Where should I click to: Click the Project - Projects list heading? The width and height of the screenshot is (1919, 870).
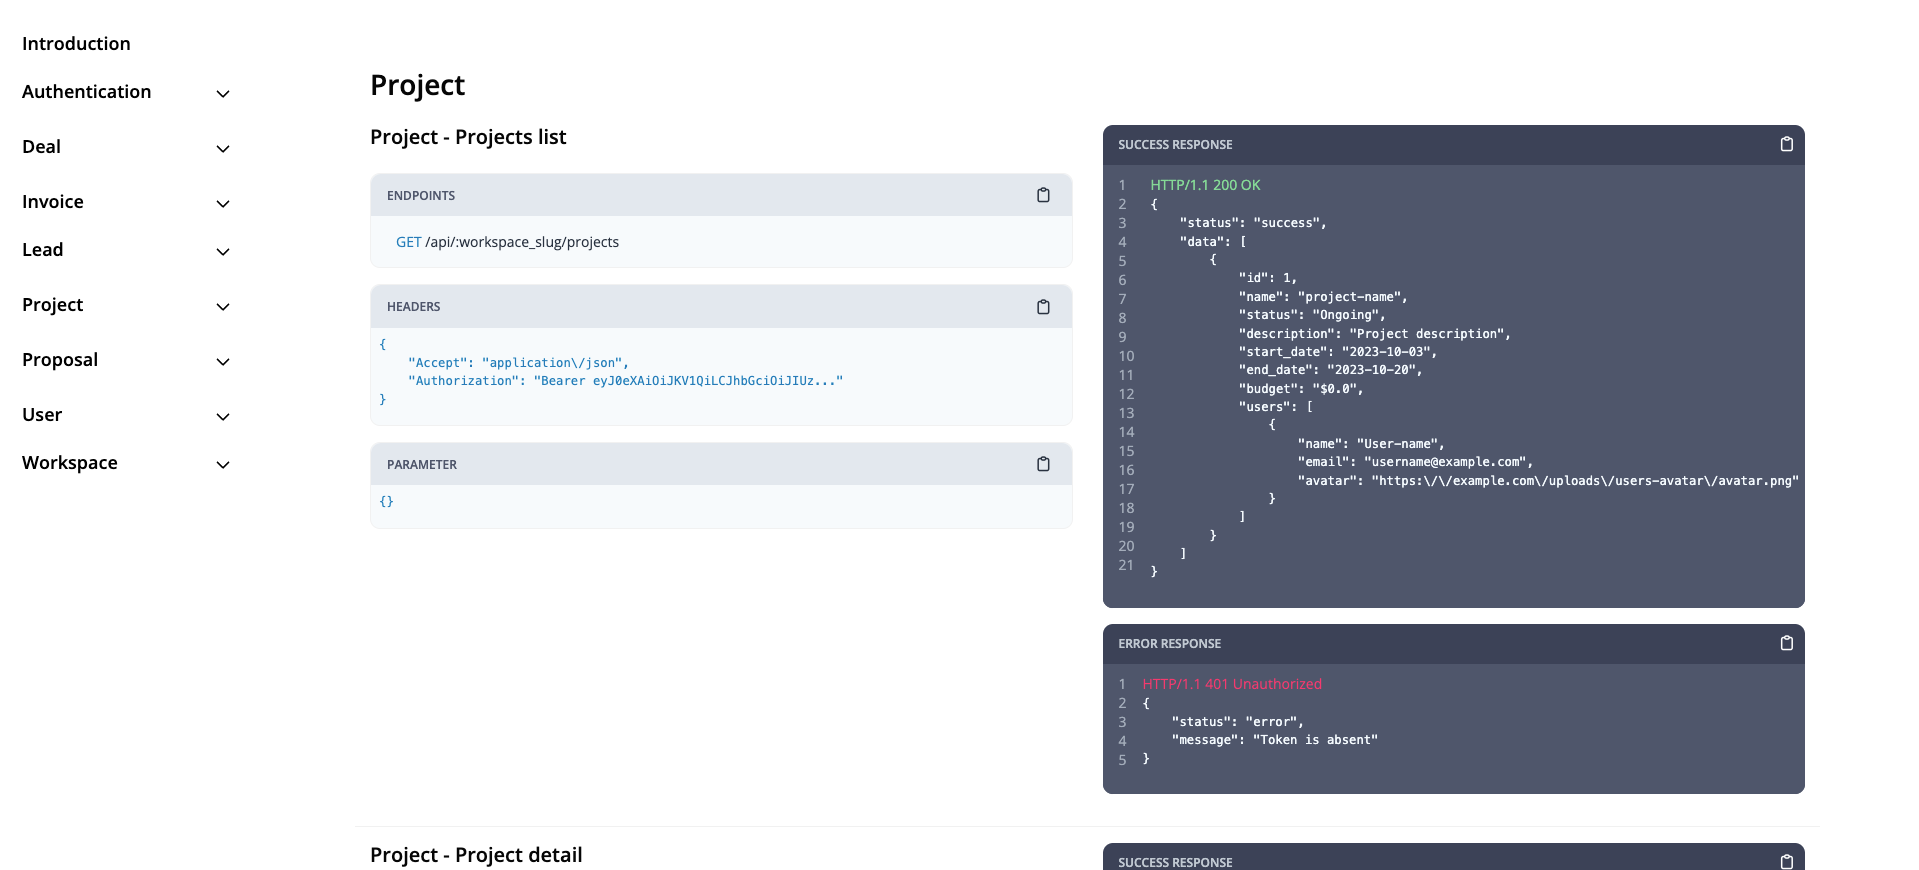(x=468, y=137)
